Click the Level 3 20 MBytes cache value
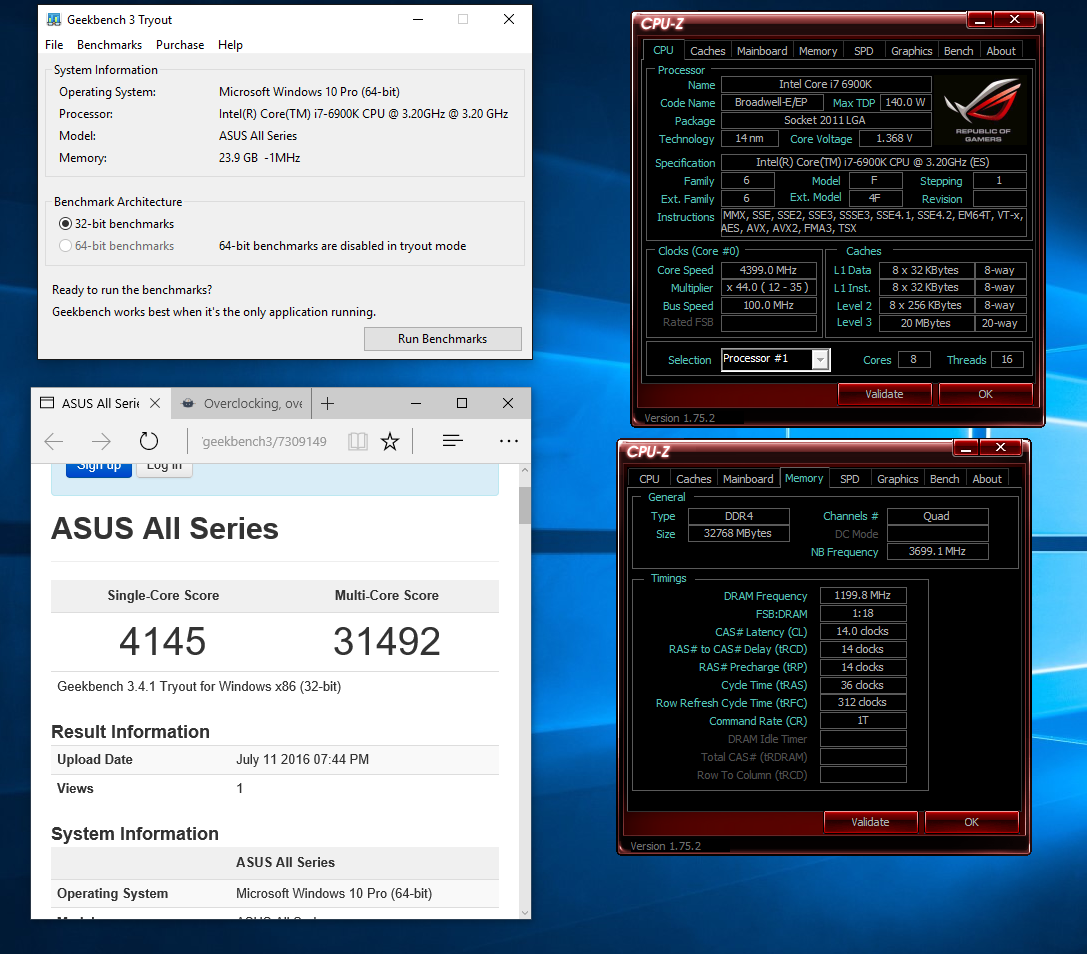The width and height of the screenshot is (1087, 954). coord(925,323)
